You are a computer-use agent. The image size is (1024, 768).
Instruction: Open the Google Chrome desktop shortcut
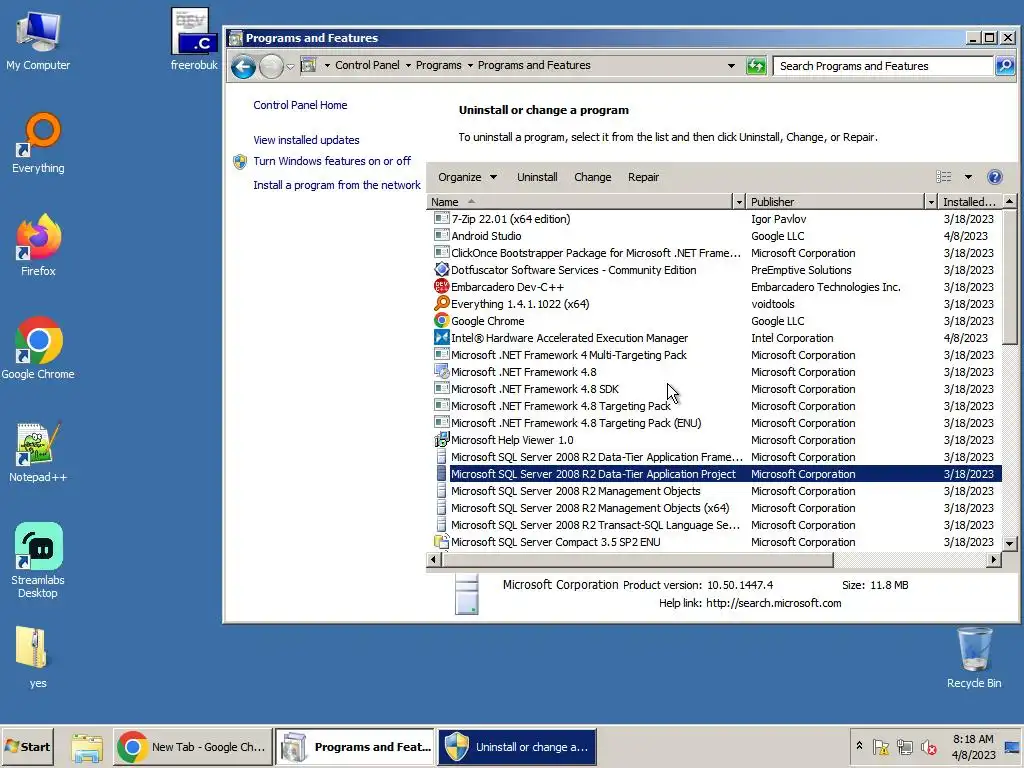coord(38,348)
